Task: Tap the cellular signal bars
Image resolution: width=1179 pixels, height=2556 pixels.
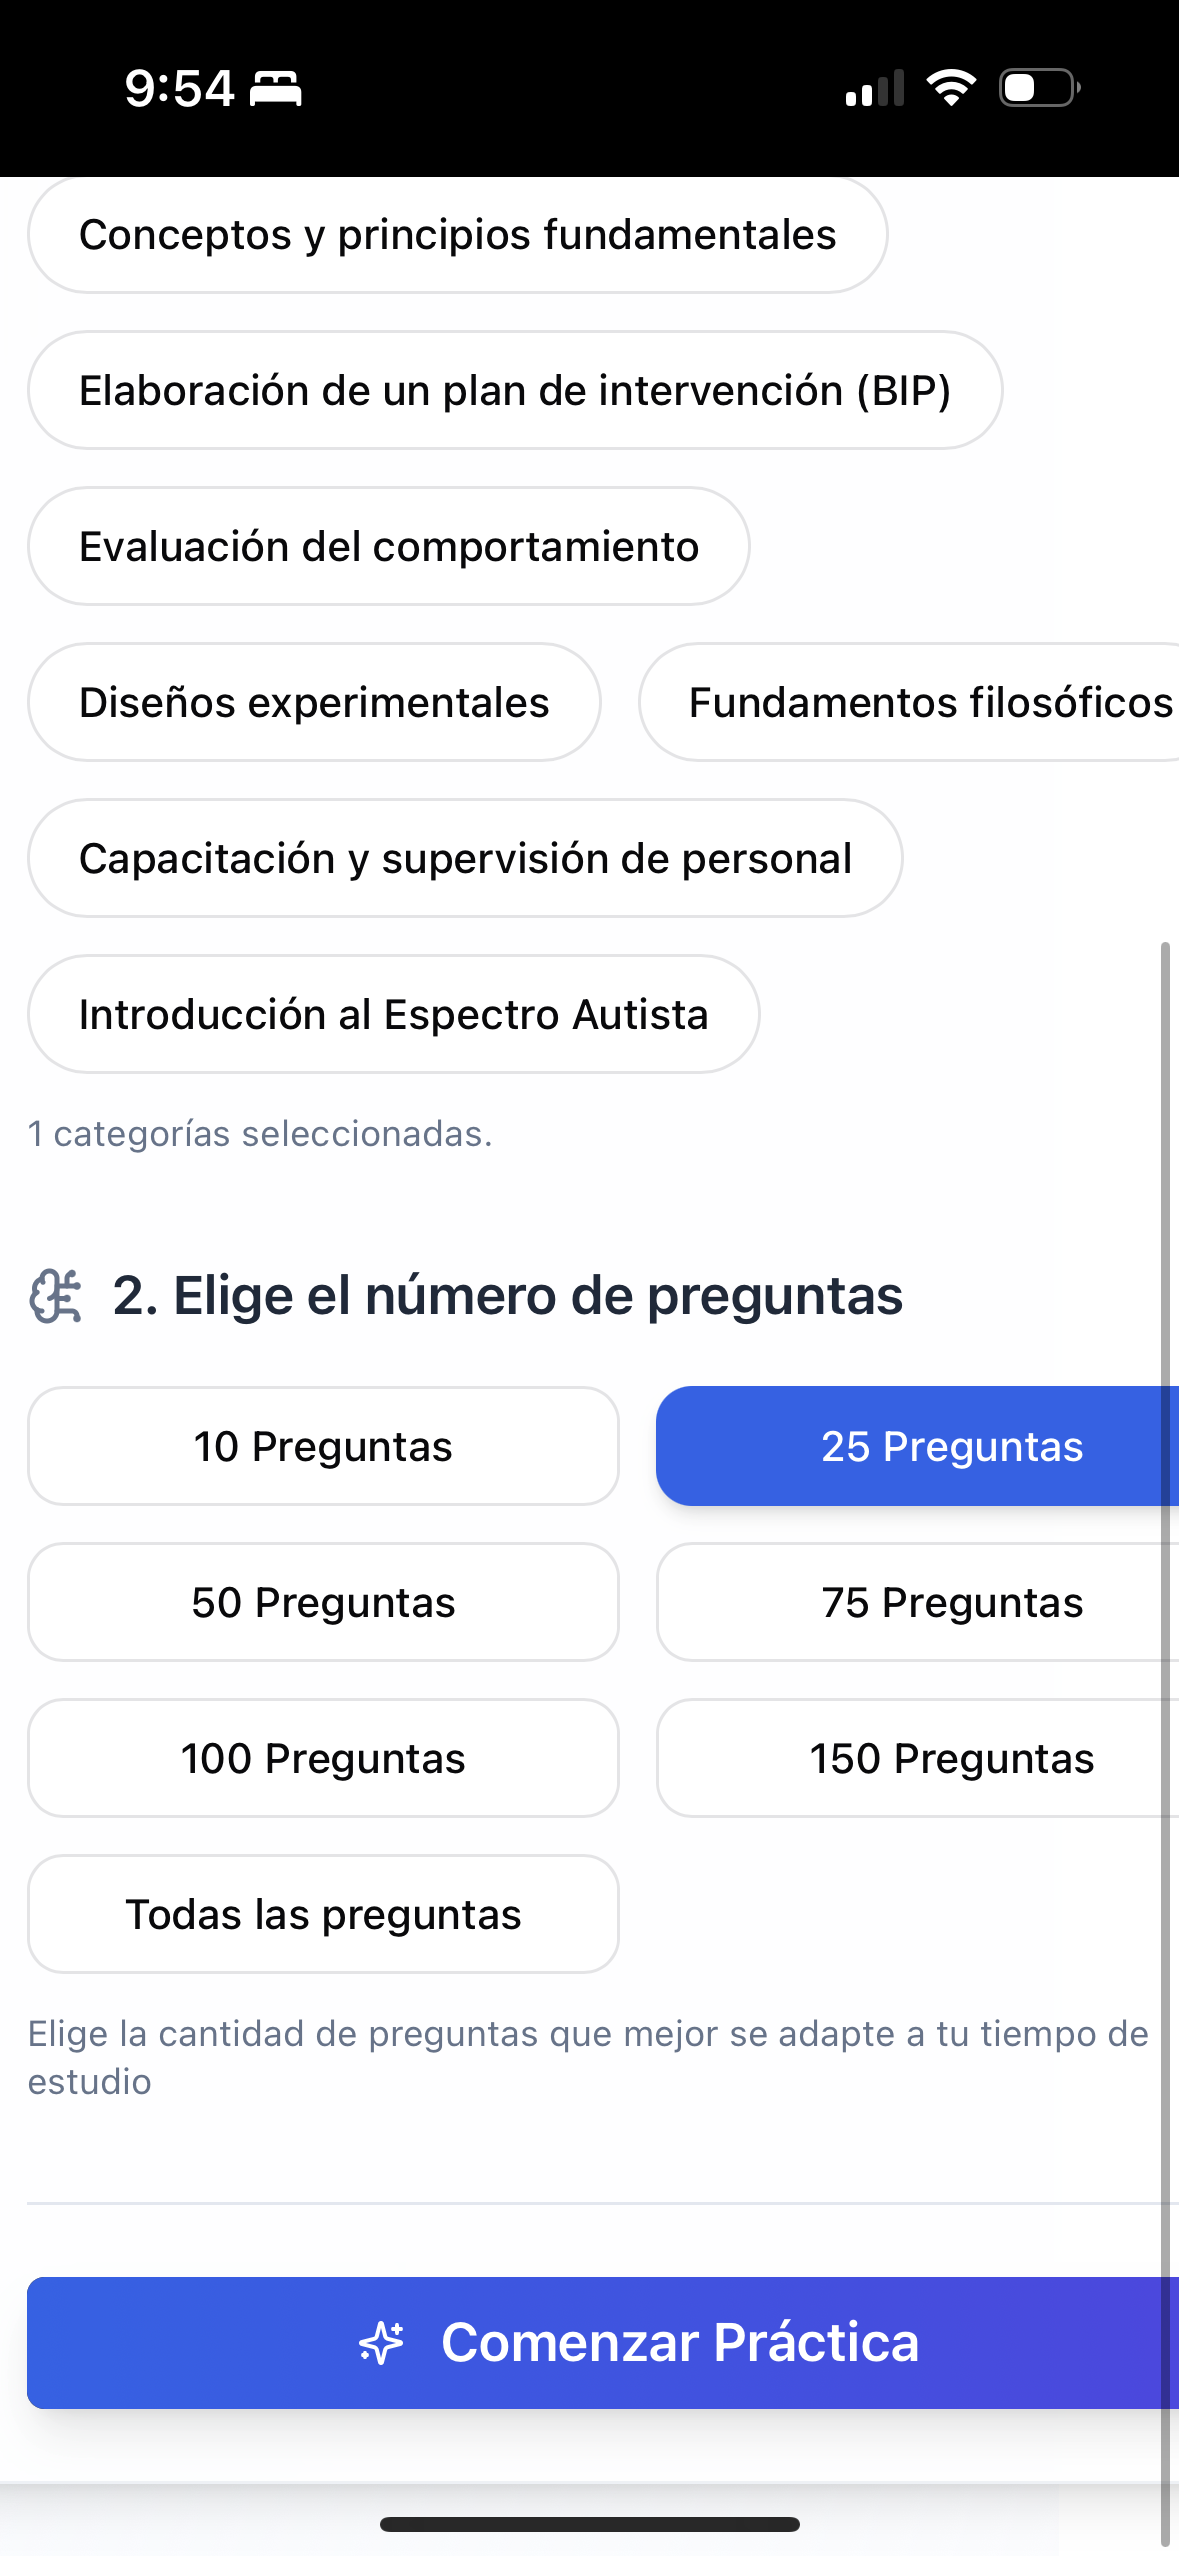Action: pyautogui.click(x=874, y=88)
